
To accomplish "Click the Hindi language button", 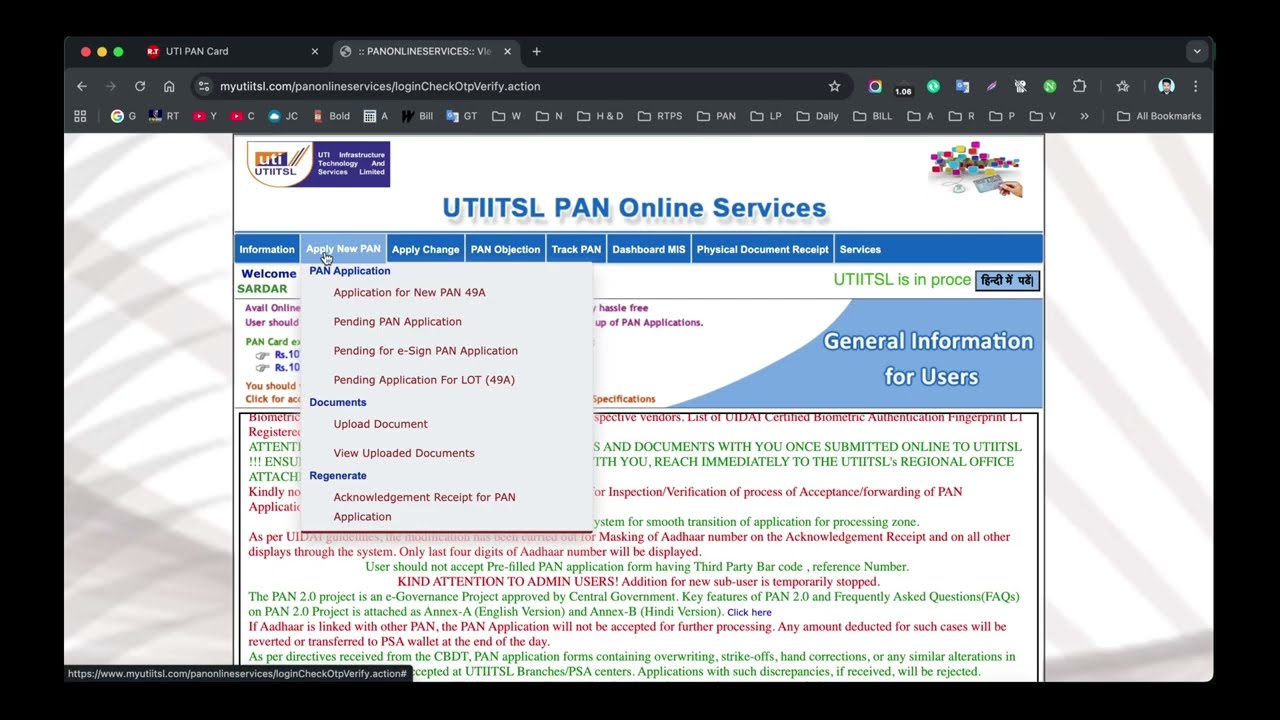I will (1007, 281).
